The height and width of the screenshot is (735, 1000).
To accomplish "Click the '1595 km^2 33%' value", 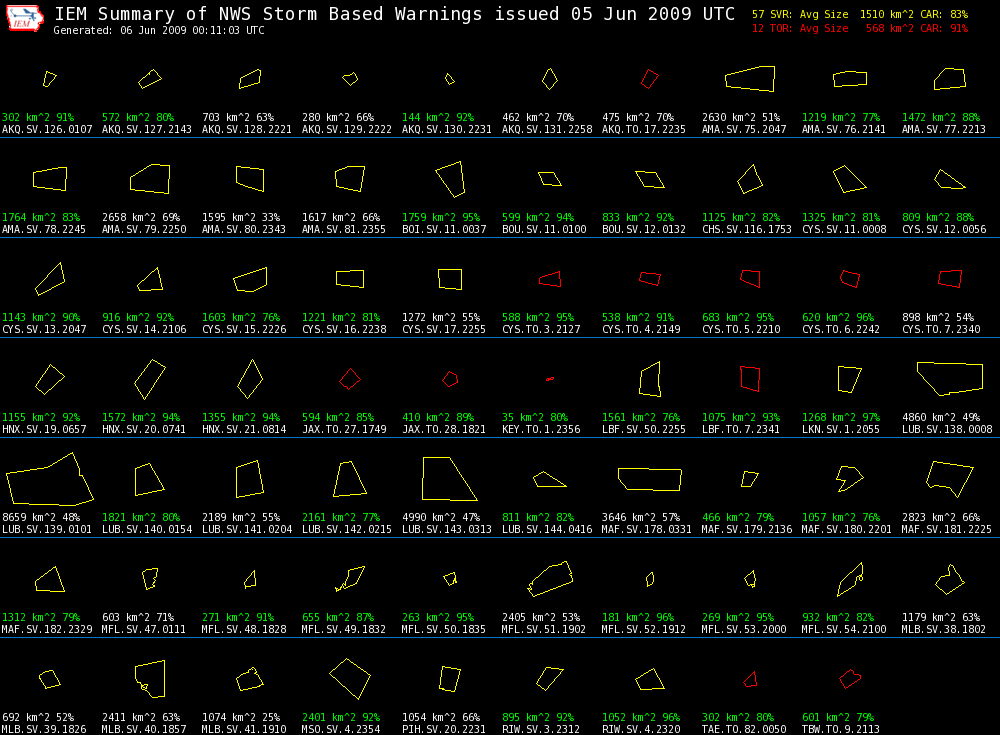I will tap(241, 218).
